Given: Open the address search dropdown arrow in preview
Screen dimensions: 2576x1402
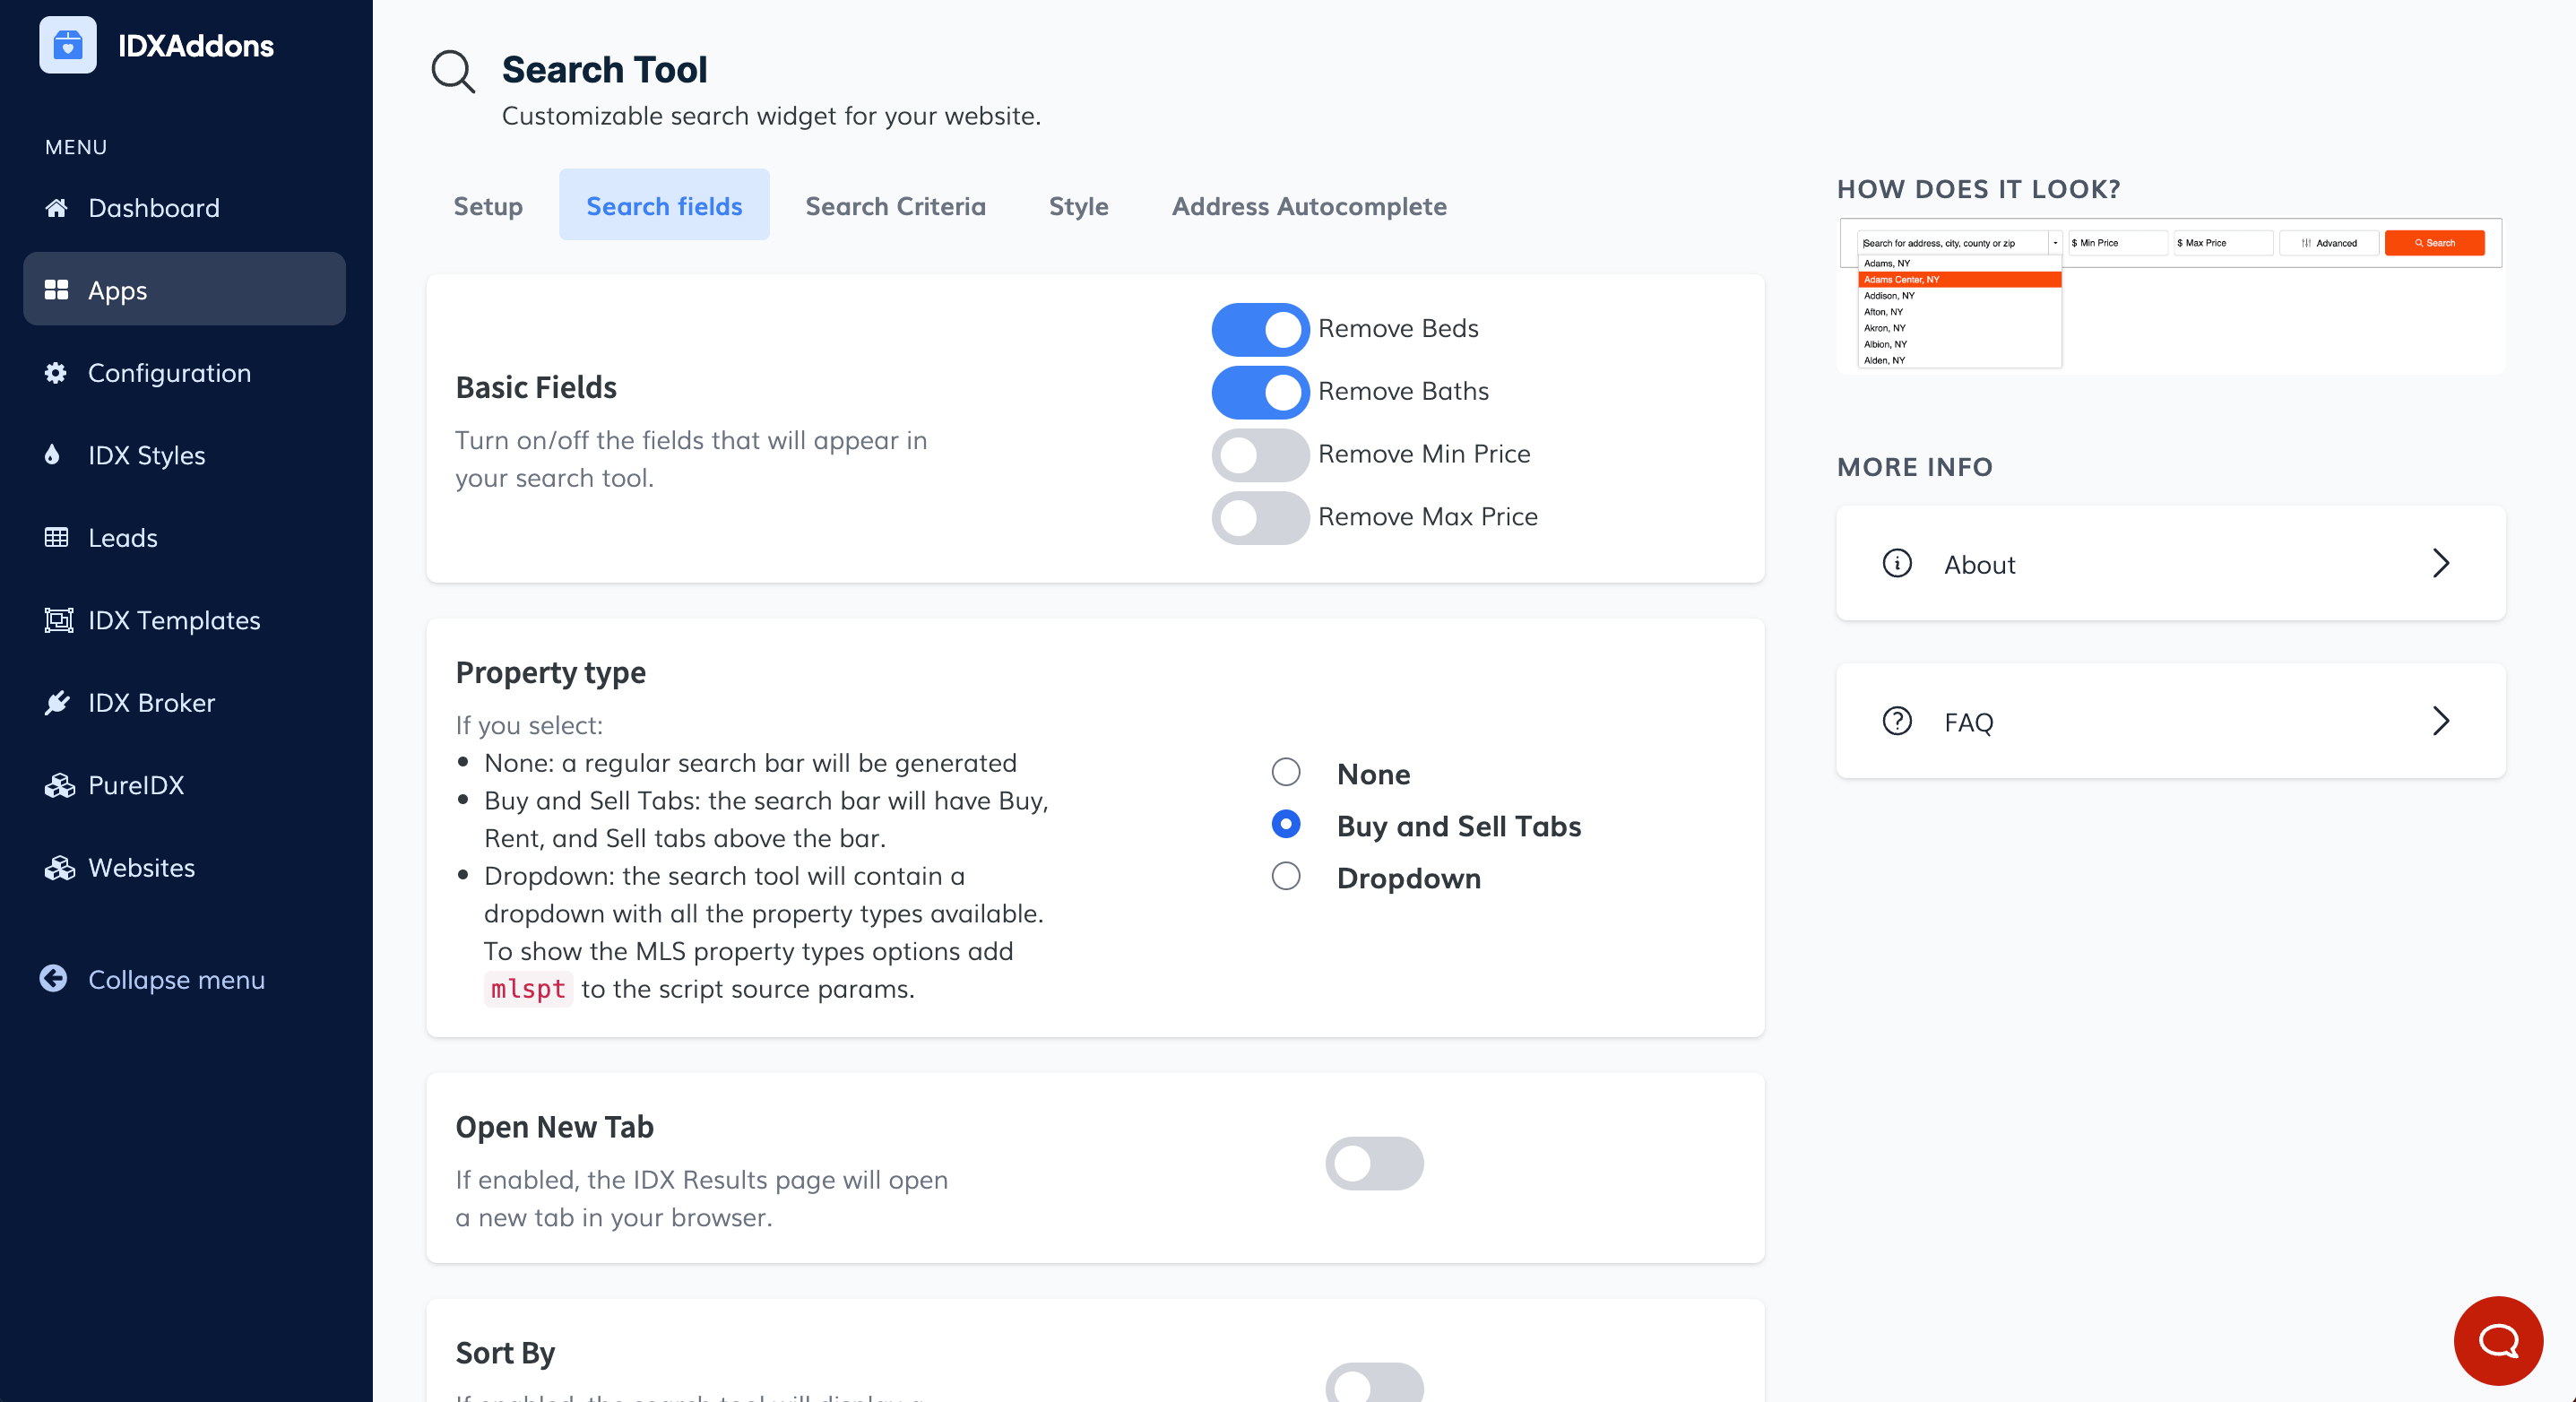Looking at the screenshot, I should [2055, 243].
